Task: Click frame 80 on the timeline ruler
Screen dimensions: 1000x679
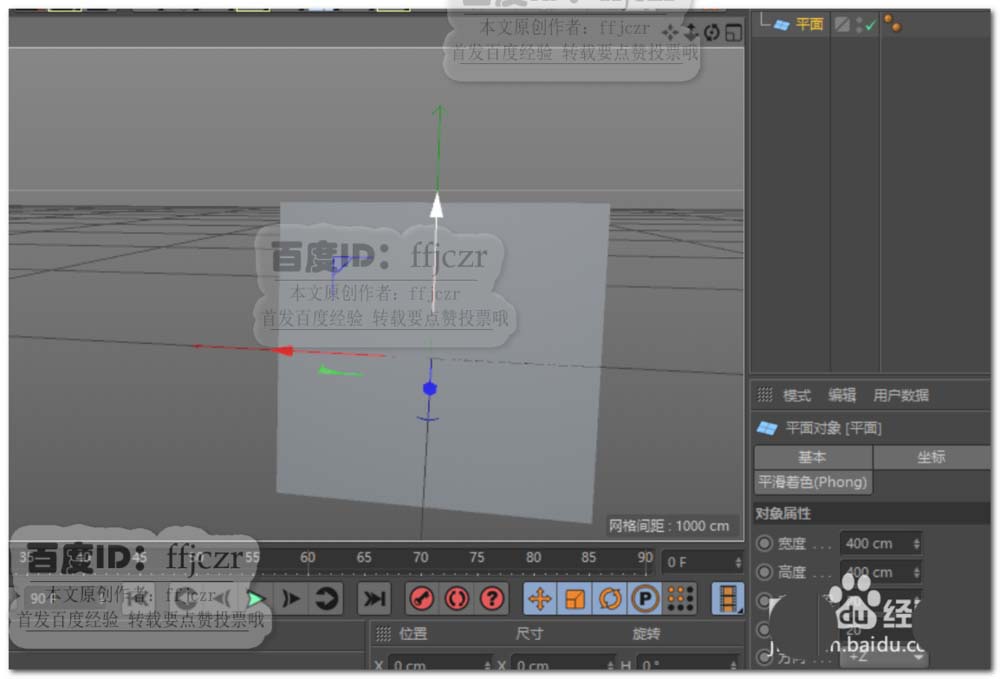Action: (x=533, y=558)
